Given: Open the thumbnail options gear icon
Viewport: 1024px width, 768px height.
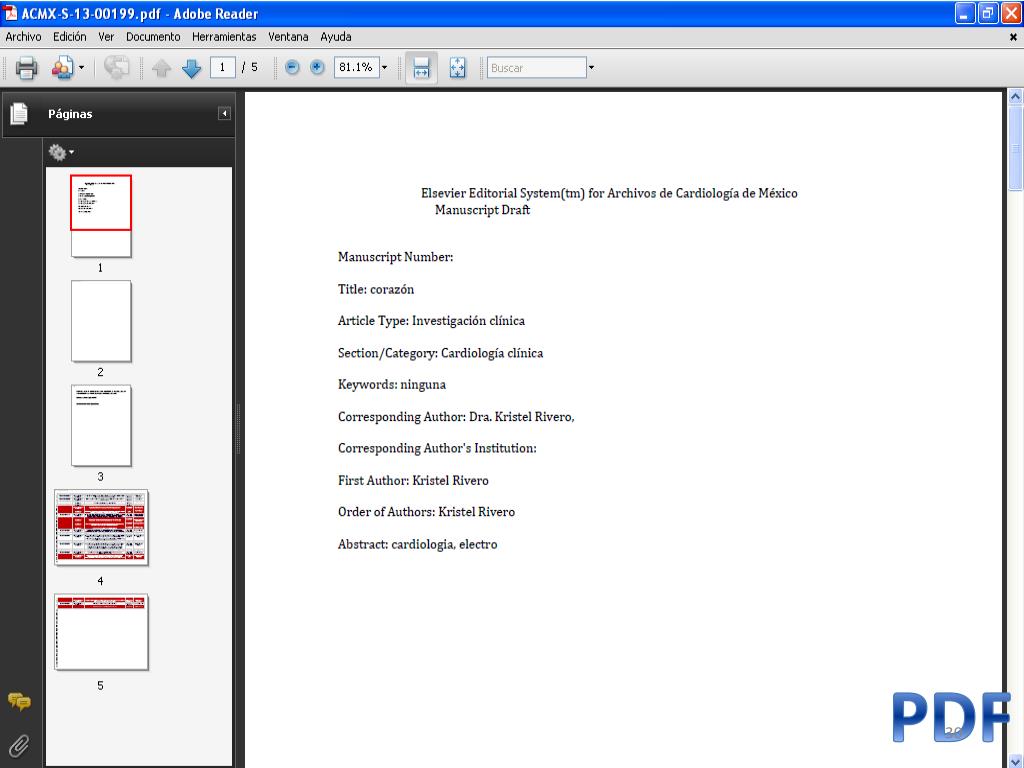Looking at the screenshot, I should pyautogui.click(x=57, y=152).
